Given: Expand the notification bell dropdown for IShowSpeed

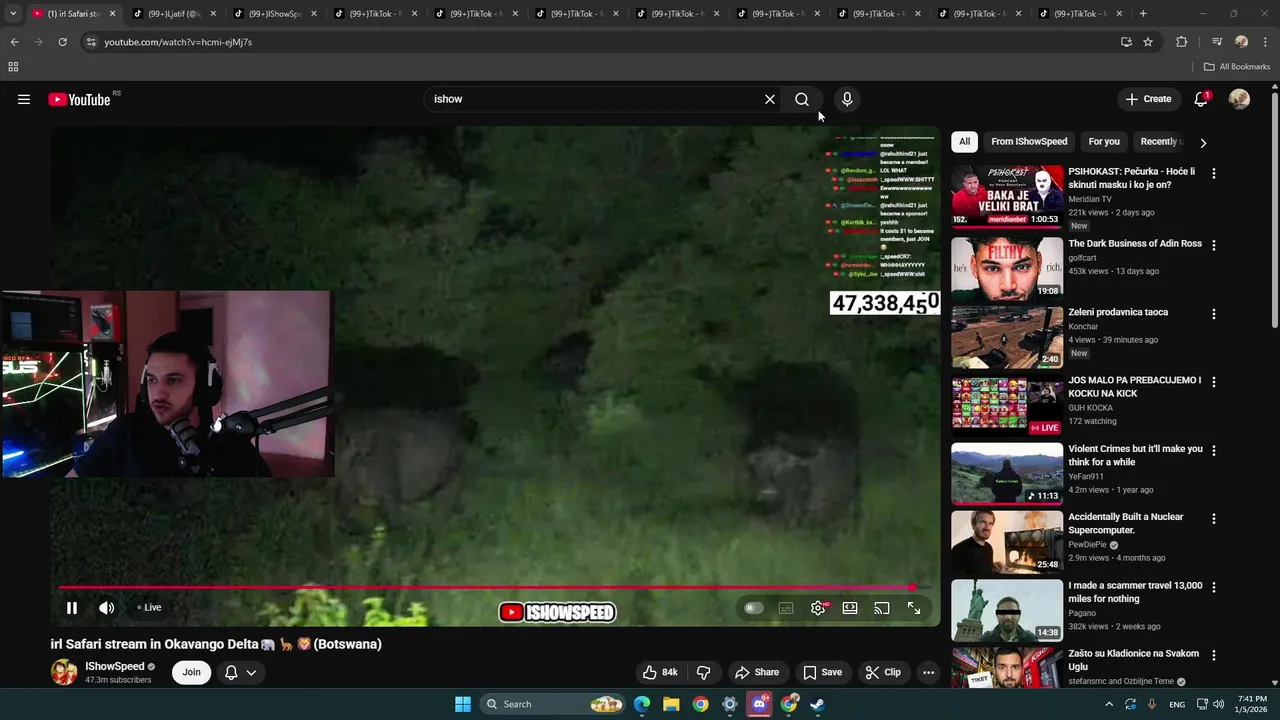Looking at the screenshot, I should [x=240, y=672].
